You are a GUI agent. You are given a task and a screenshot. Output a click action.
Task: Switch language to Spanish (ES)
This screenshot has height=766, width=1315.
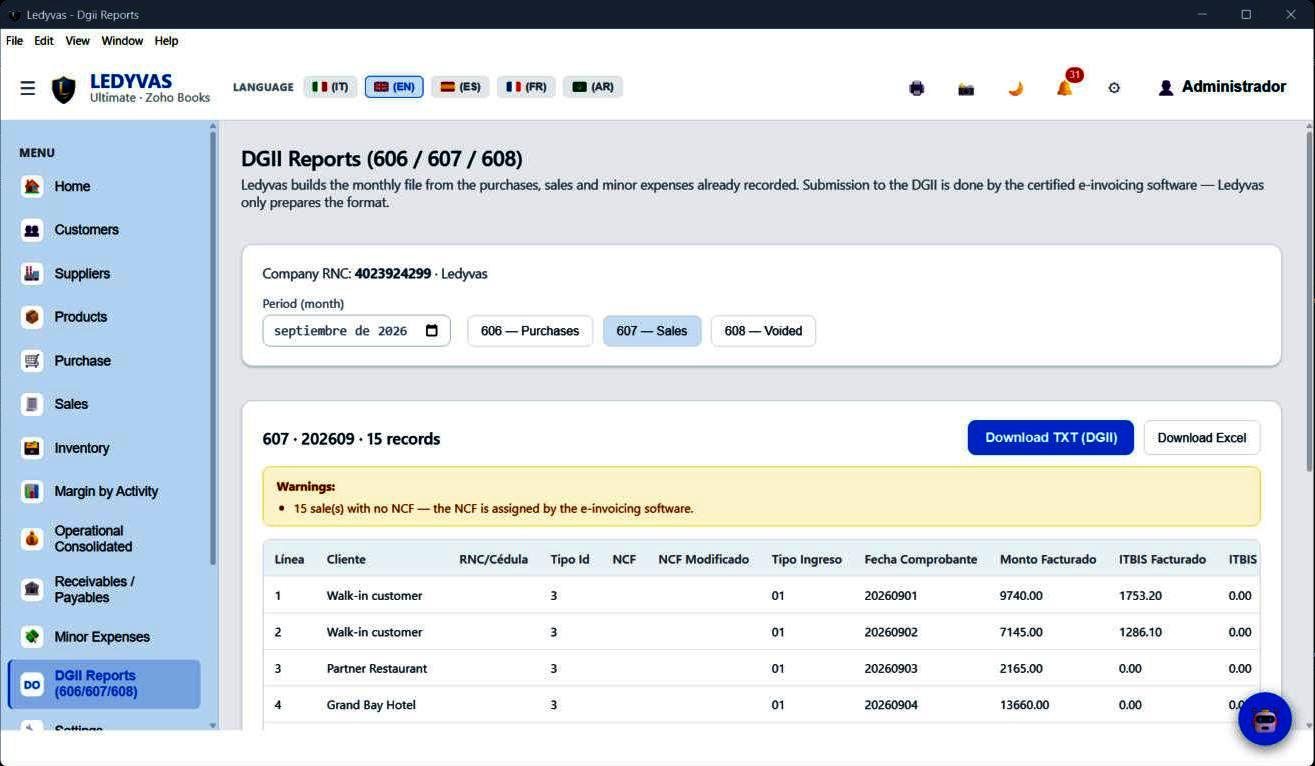460,87
